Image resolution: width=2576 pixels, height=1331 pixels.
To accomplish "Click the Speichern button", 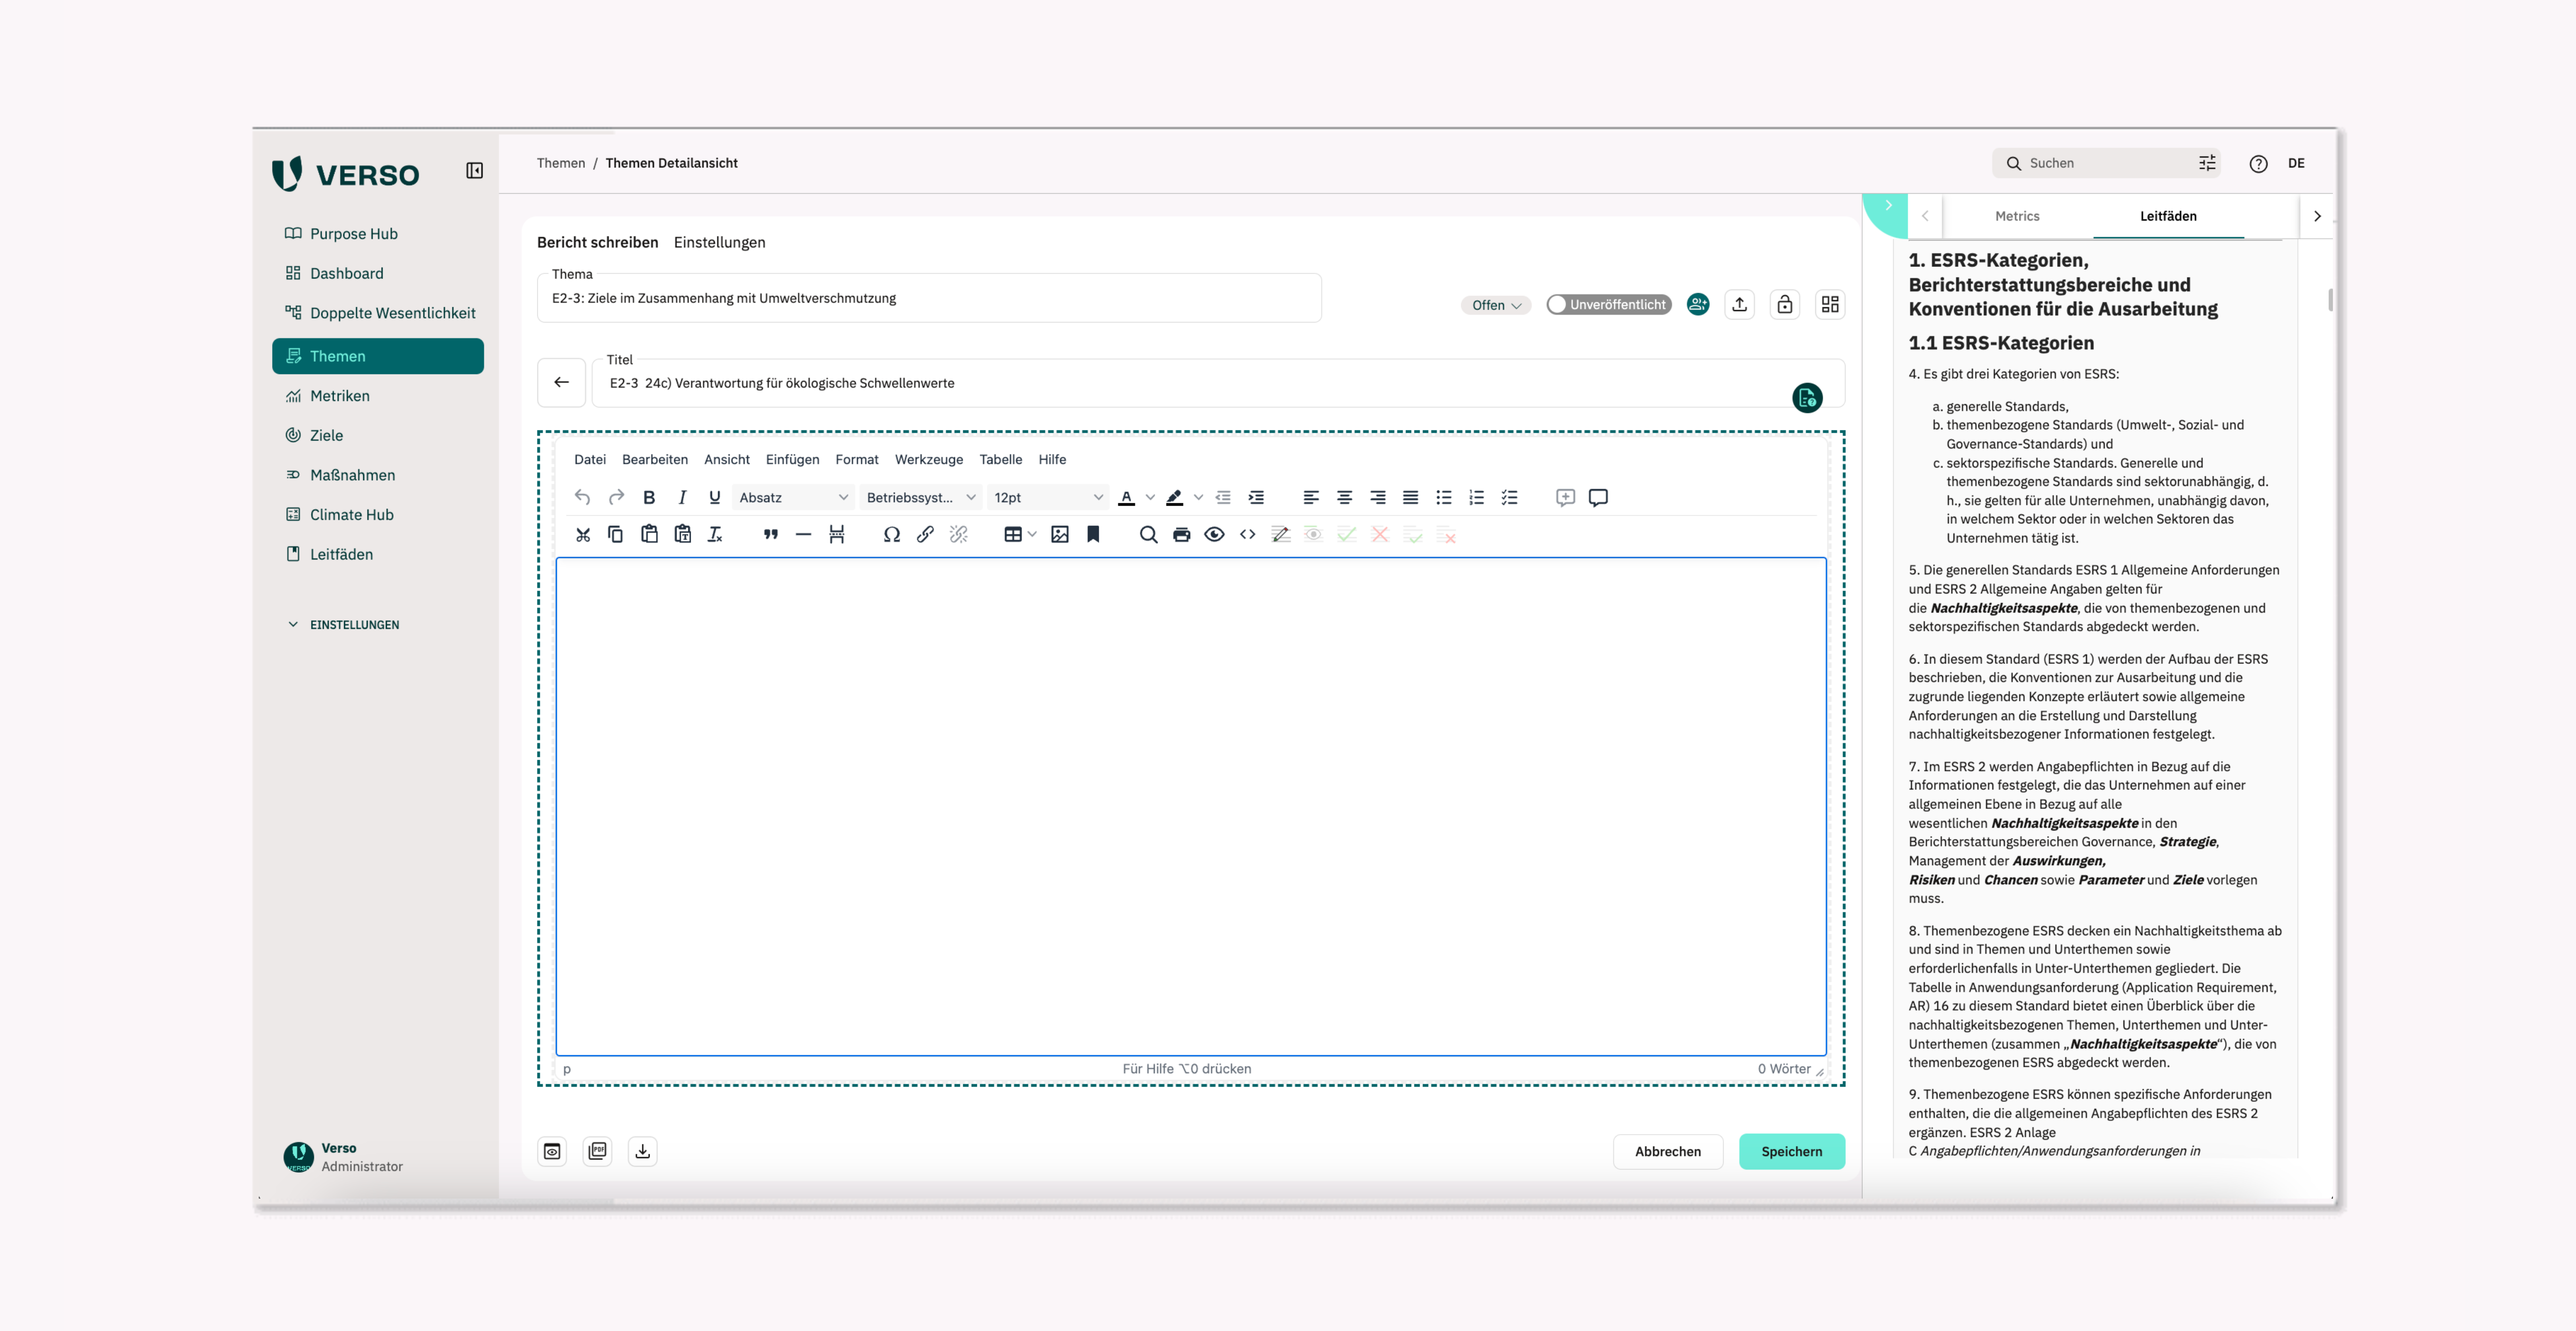I will click(x=1791, y=1151).
